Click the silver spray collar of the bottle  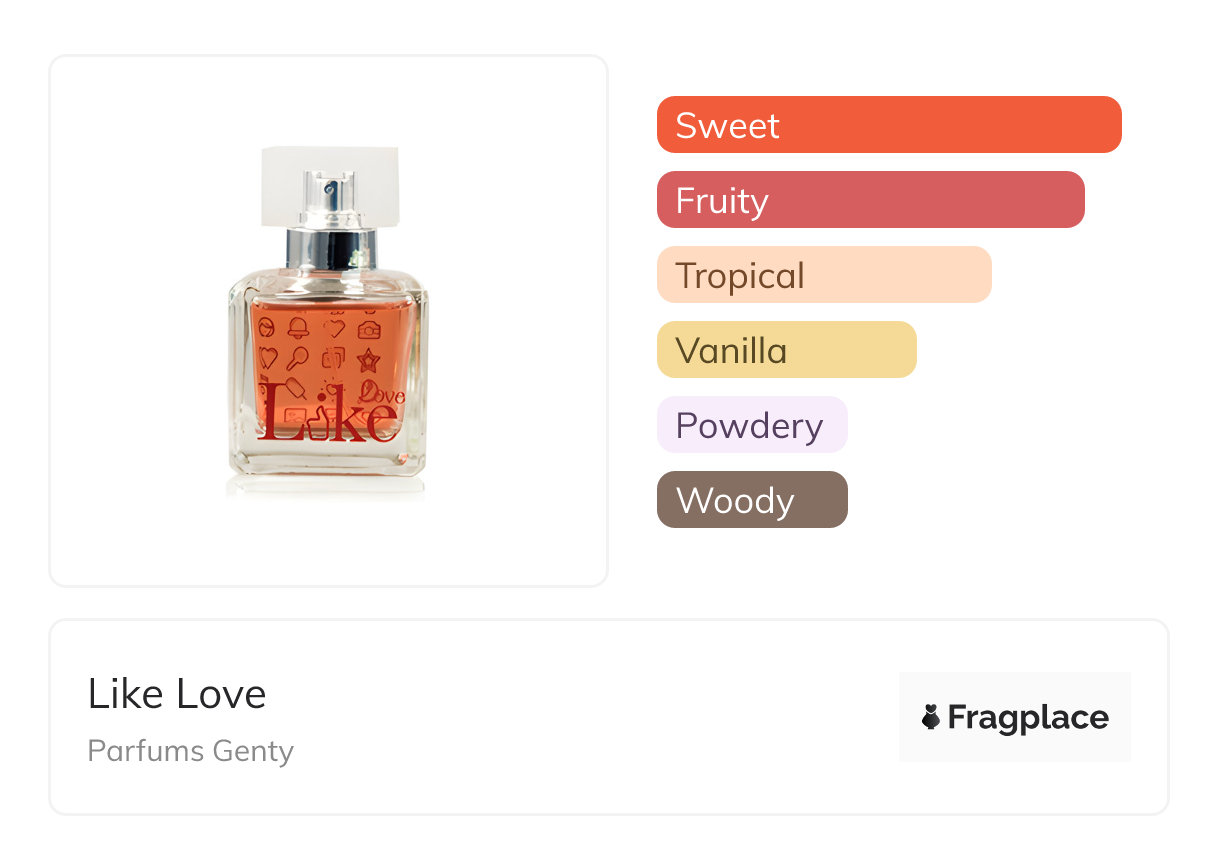click(x=330, y=247)
